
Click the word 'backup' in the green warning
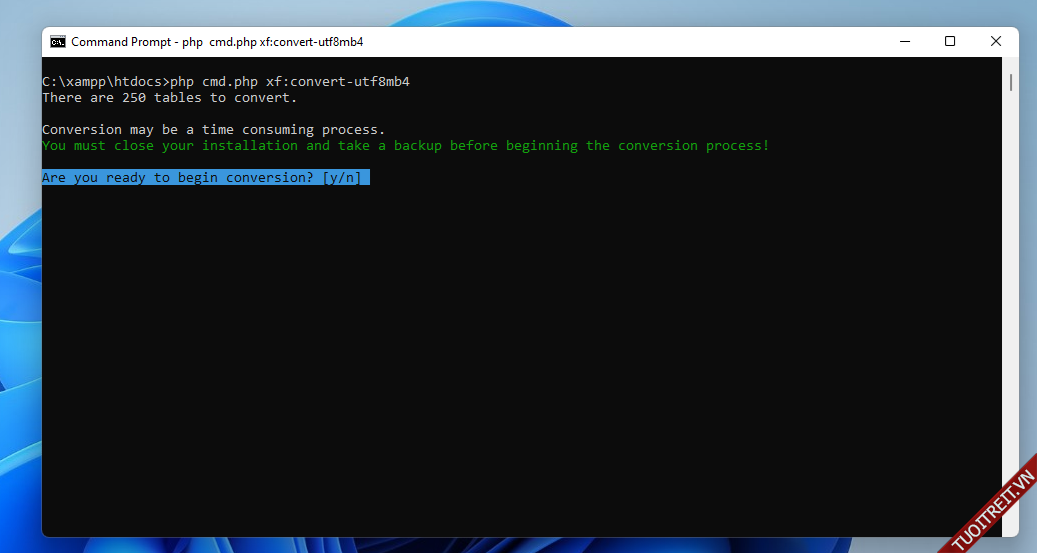[x=417, y=146]
